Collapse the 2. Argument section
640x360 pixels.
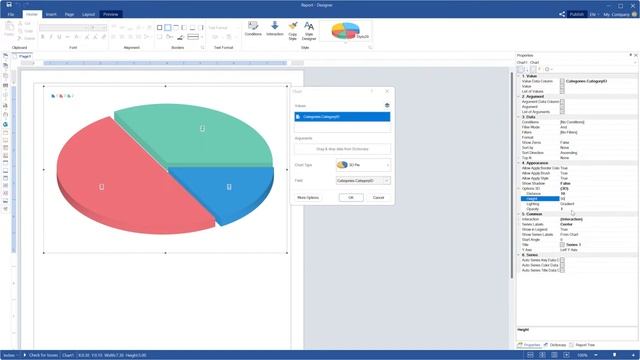[x=519, y=96]
